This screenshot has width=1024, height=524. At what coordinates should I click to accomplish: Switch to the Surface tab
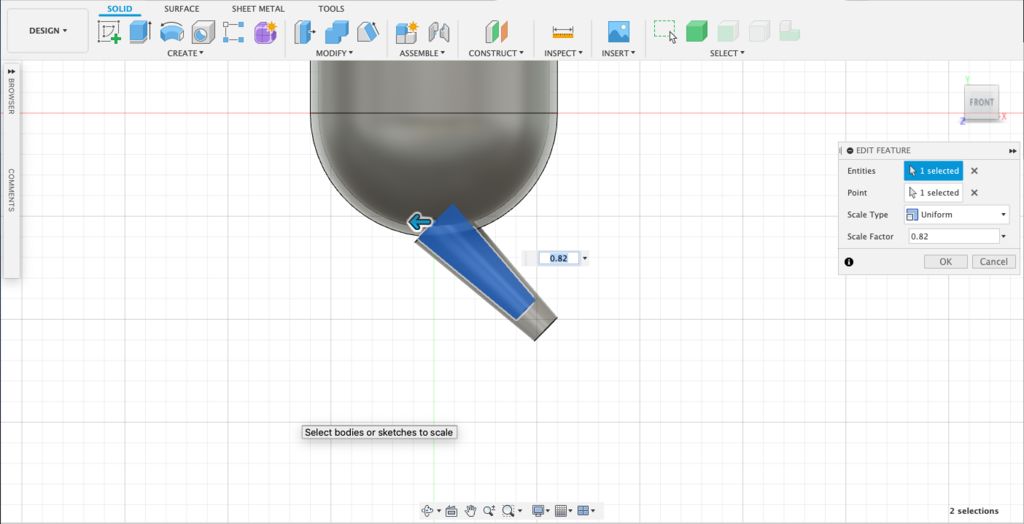click(x=181, y=9)
